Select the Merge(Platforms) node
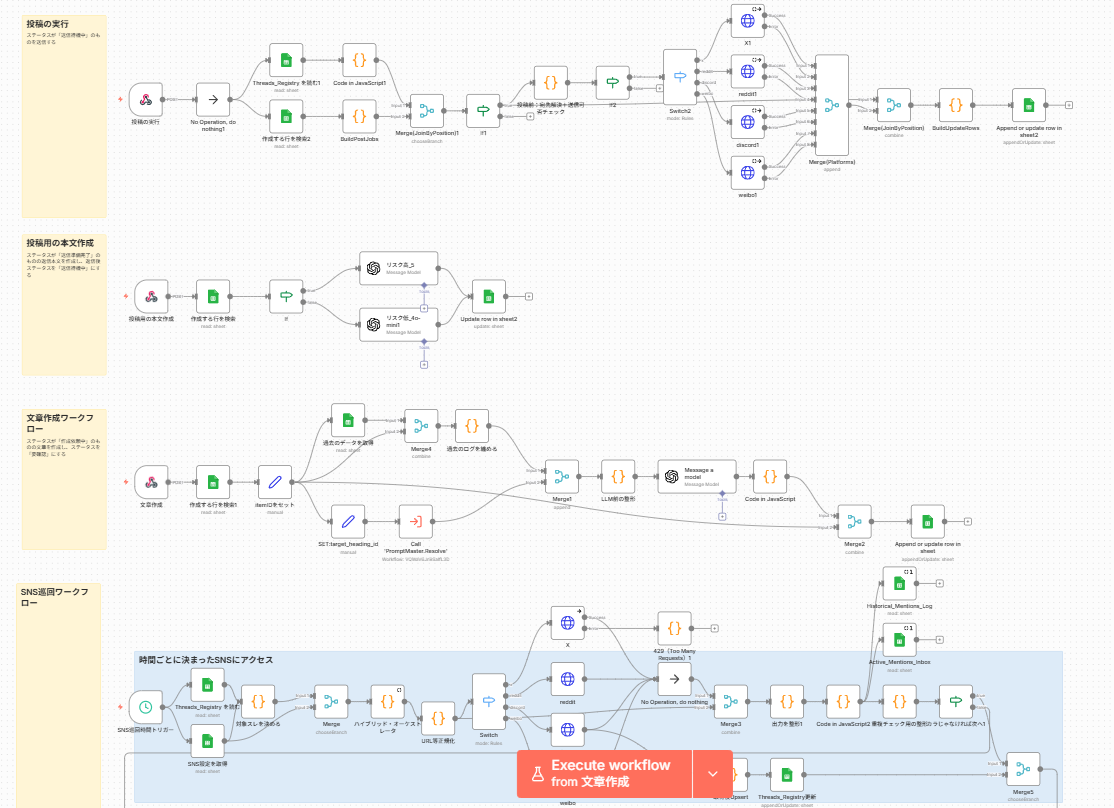Viewport: 1114px width, 808px height. coord(831,105)
